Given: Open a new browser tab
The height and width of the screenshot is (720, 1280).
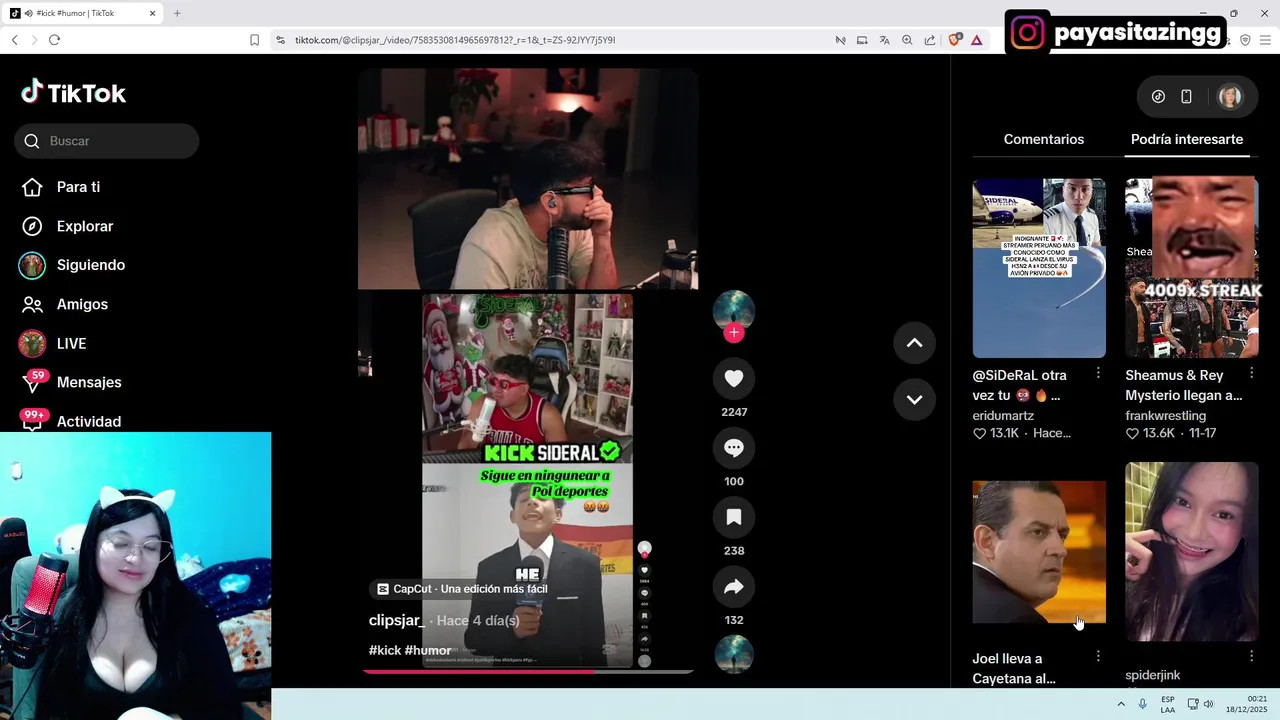Looking at the screenshot, I should (177, 13).
